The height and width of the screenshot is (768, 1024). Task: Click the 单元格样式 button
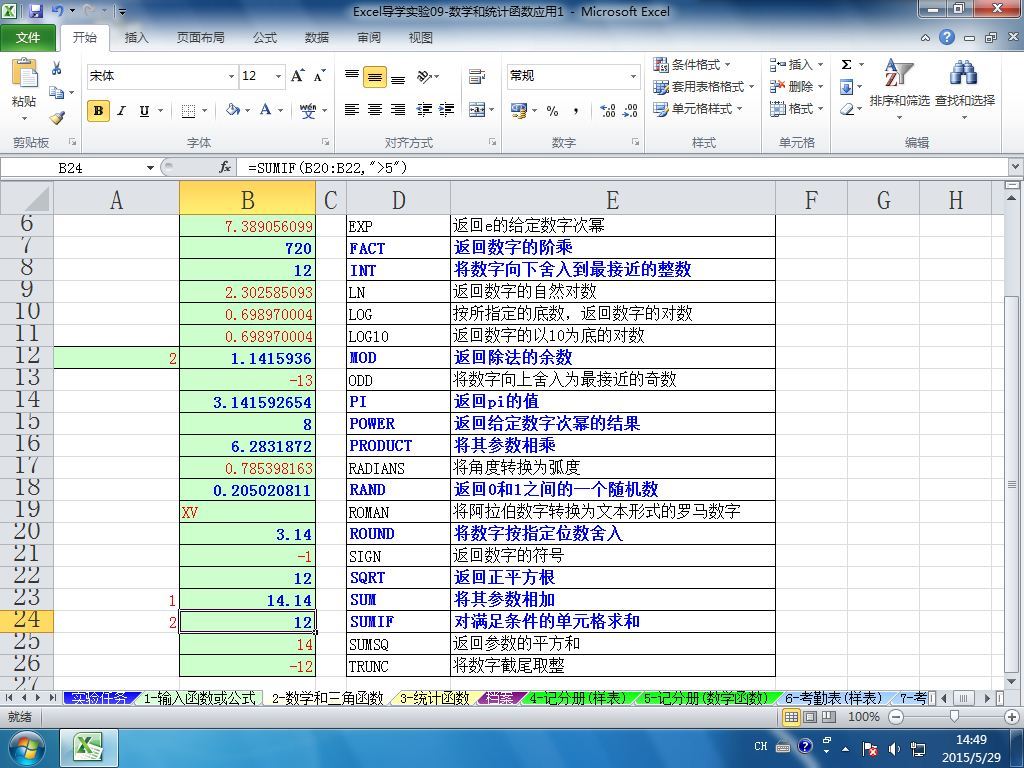(x=699, y=108)
